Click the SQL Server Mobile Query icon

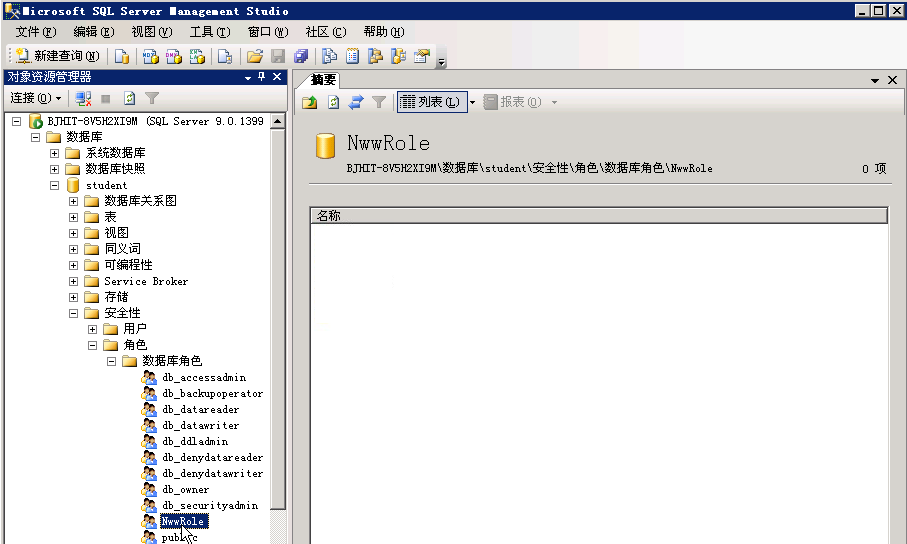click(x=225, y=56)
